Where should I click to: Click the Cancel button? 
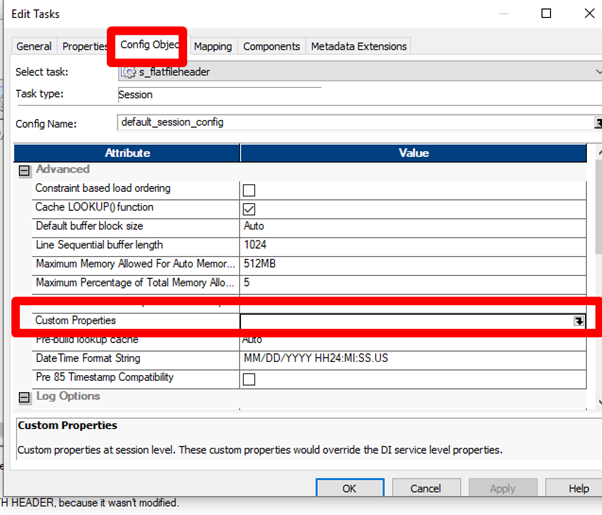click(426, 488)
